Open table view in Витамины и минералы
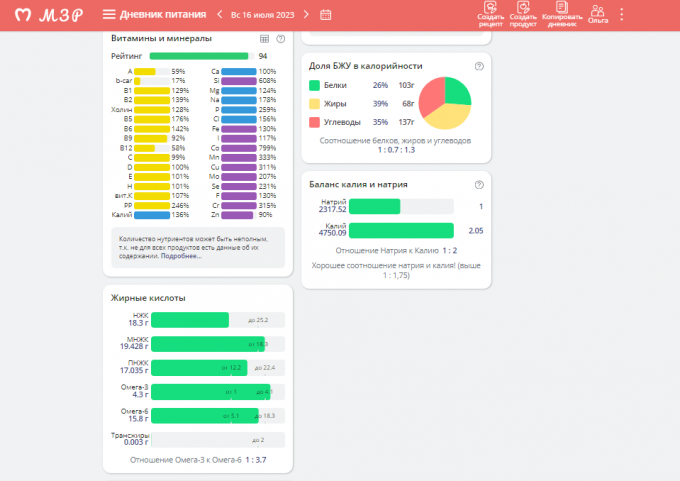 264,38
